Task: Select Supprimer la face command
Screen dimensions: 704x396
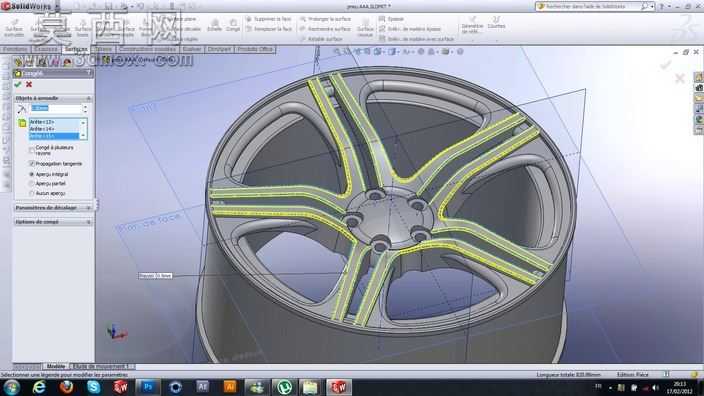Action: point(268,19)
